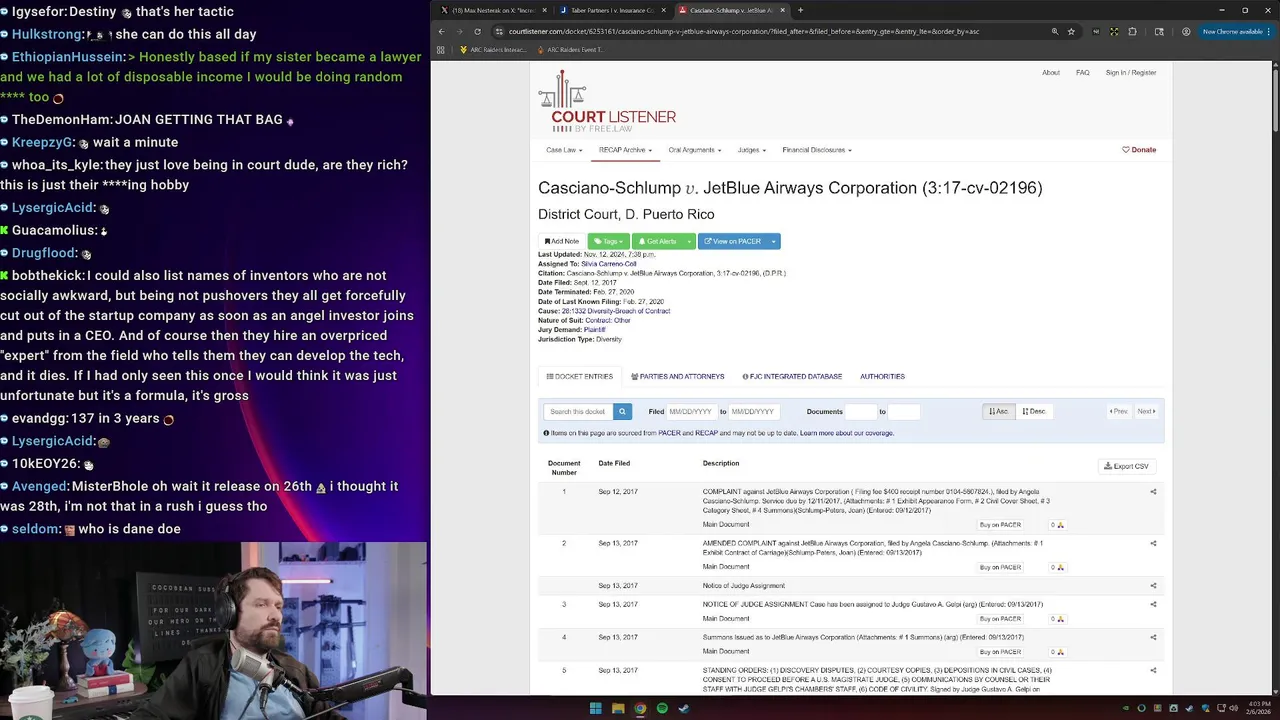This screenshot has height=720, width=1280.
Task: Open the green Tags dropdown
Action: pos(609,241)
